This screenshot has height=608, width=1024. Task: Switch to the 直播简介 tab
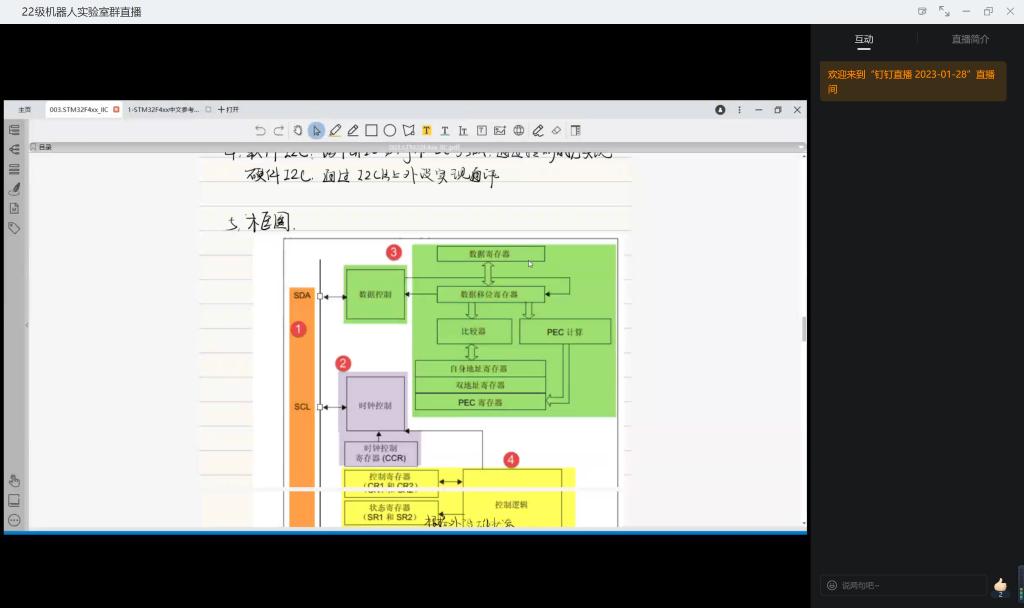[970, 39]
